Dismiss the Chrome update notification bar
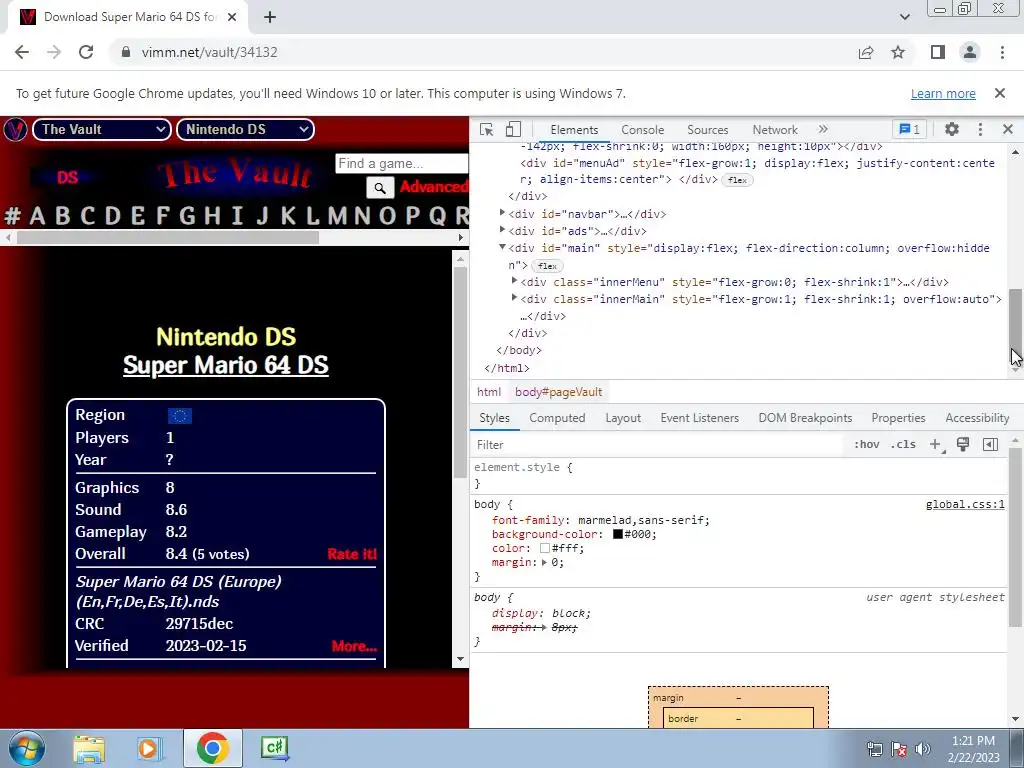1024x768 pixels. [1000, 93]
